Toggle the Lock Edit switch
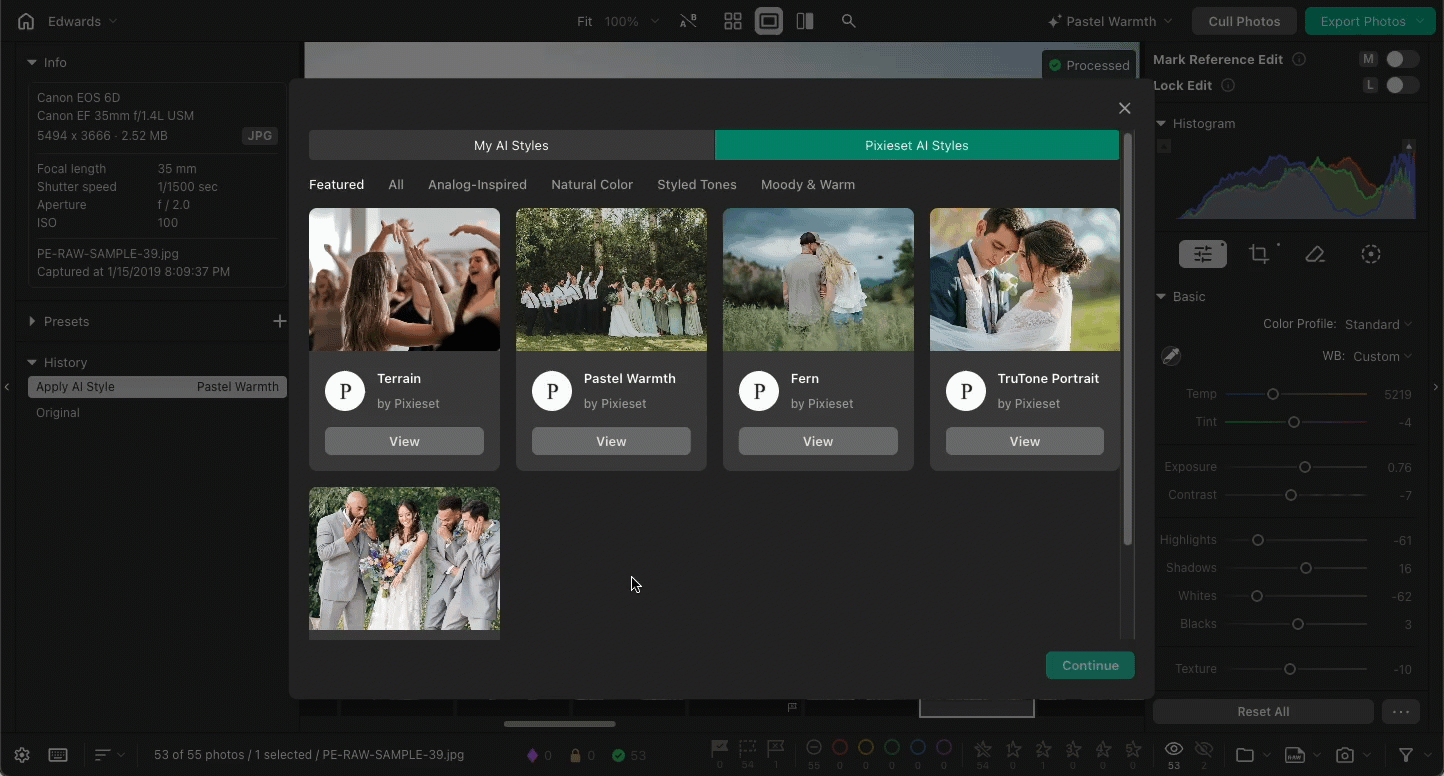 1402,85
